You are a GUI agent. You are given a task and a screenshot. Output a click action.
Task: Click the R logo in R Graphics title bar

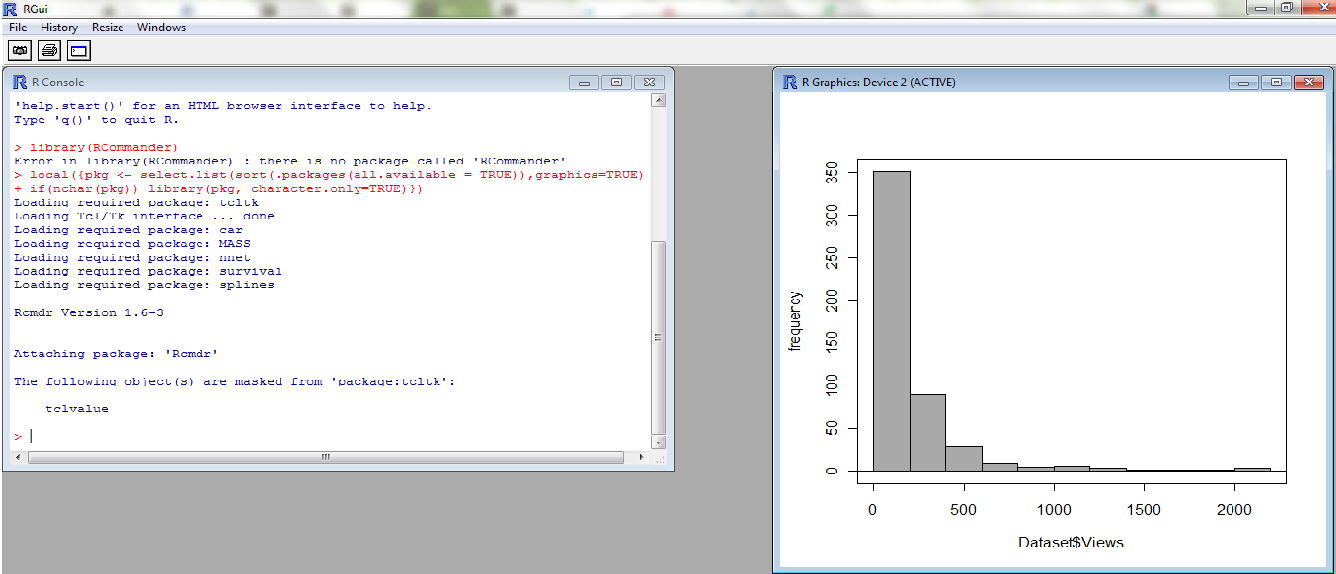coord(790,82)
